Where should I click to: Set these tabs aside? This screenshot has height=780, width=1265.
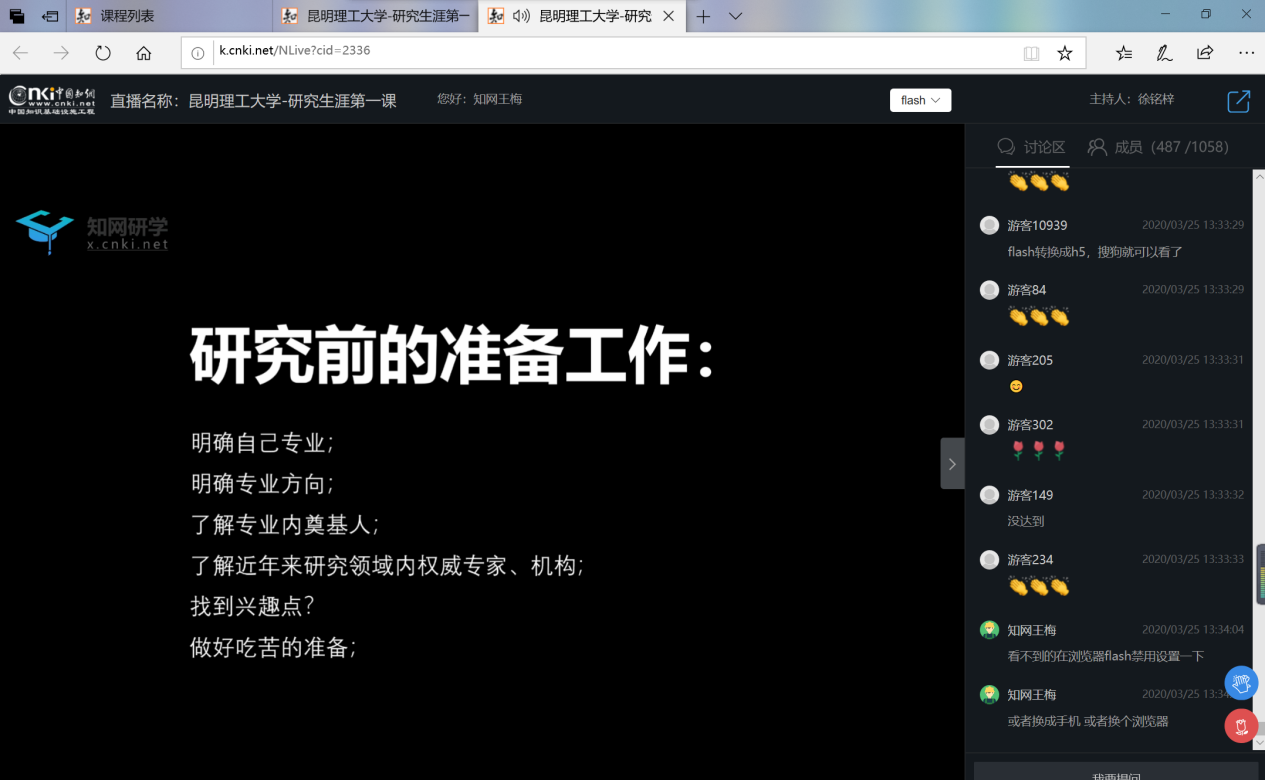(x=50, y=16)
